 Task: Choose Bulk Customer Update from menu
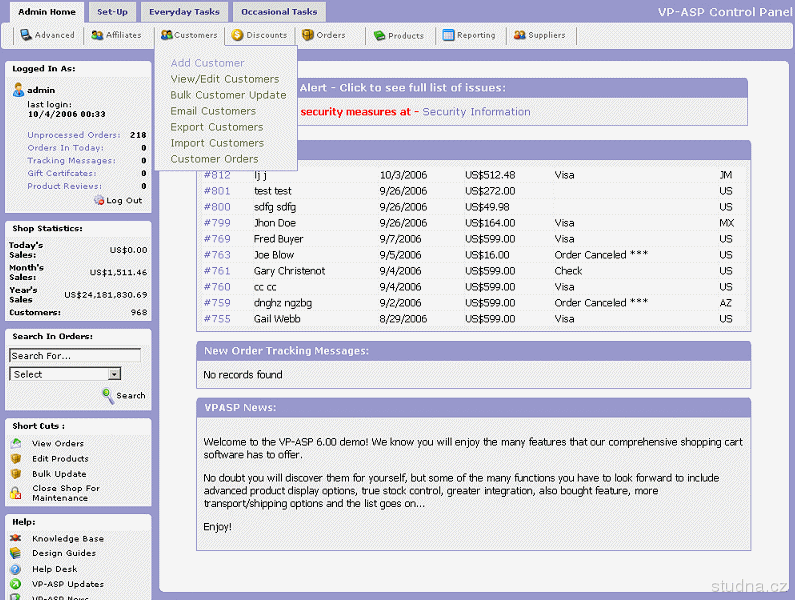tap(228, 95)
